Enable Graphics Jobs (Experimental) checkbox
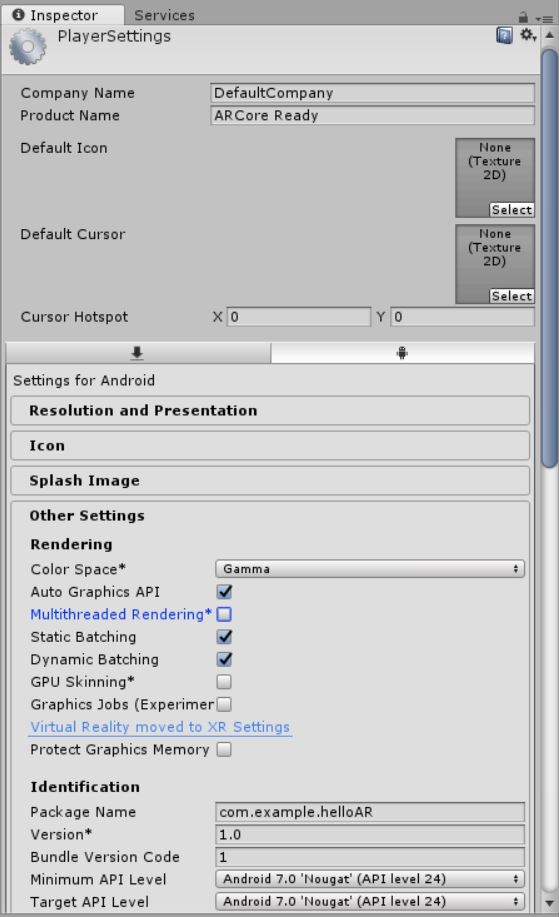This screenshot has height=917, width=559. pos(224,704)
